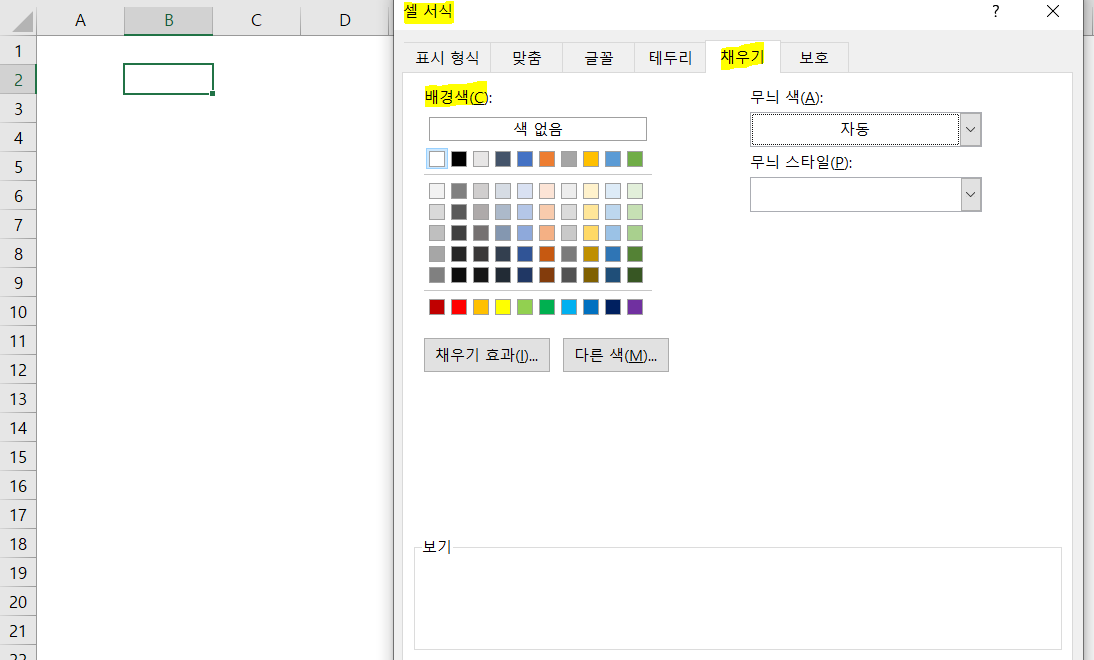1094x660 pixels.
Task: Click the 색 없음 button
Action: coord(538,129)
